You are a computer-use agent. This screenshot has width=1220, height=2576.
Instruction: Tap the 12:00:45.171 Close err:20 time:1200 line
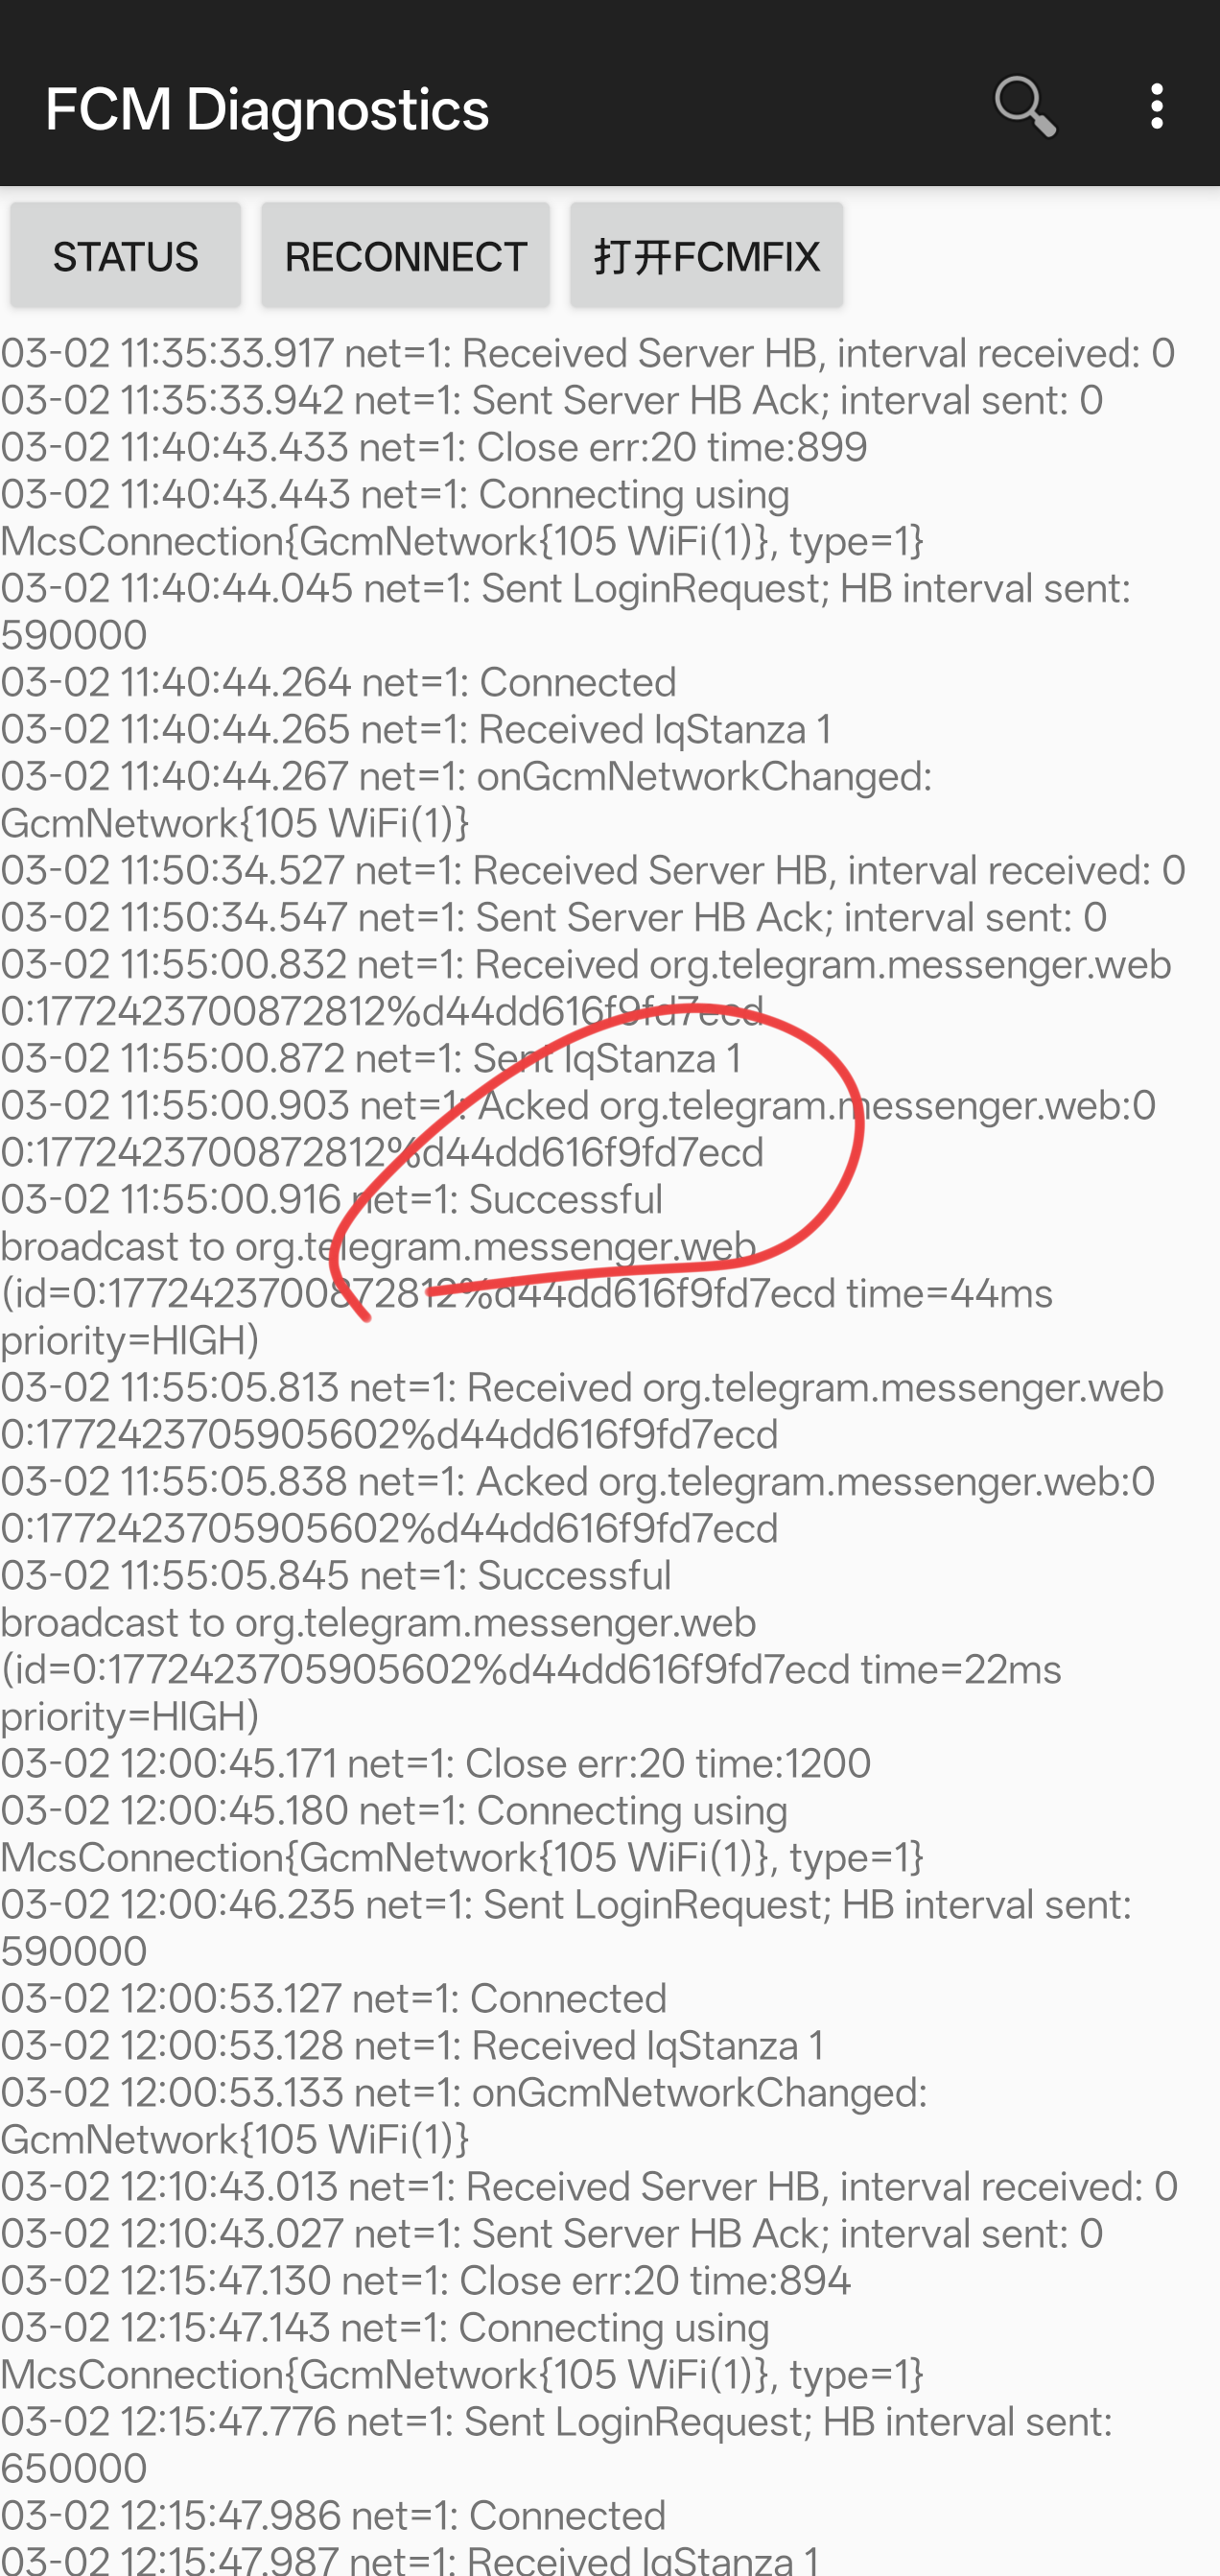pos(436,1763)
